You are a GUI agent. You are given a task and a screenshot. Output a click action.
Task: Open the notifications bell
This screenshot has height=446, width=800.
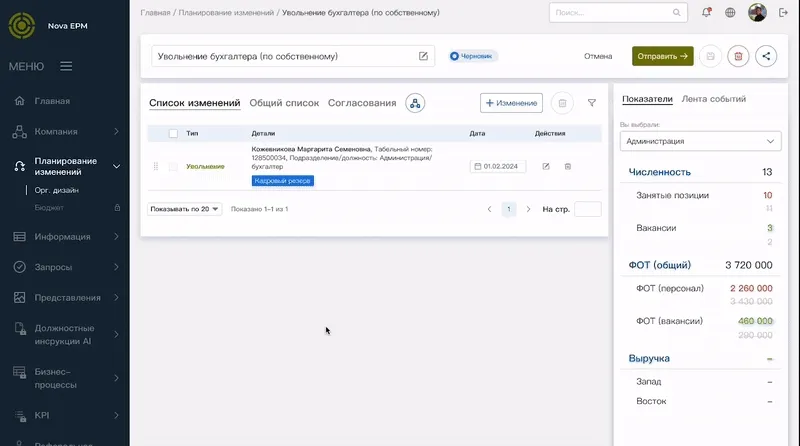pos(707,13)
